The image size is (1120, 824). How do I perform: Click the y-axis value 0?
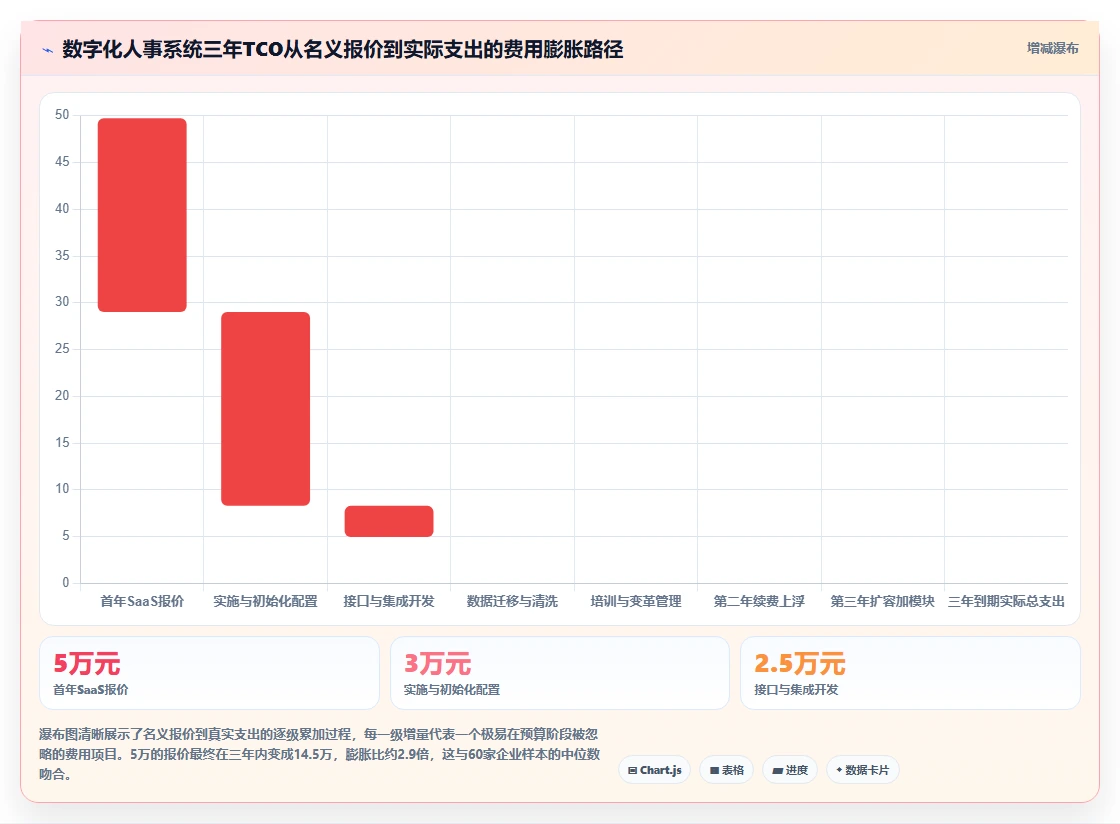pos(66,583)
